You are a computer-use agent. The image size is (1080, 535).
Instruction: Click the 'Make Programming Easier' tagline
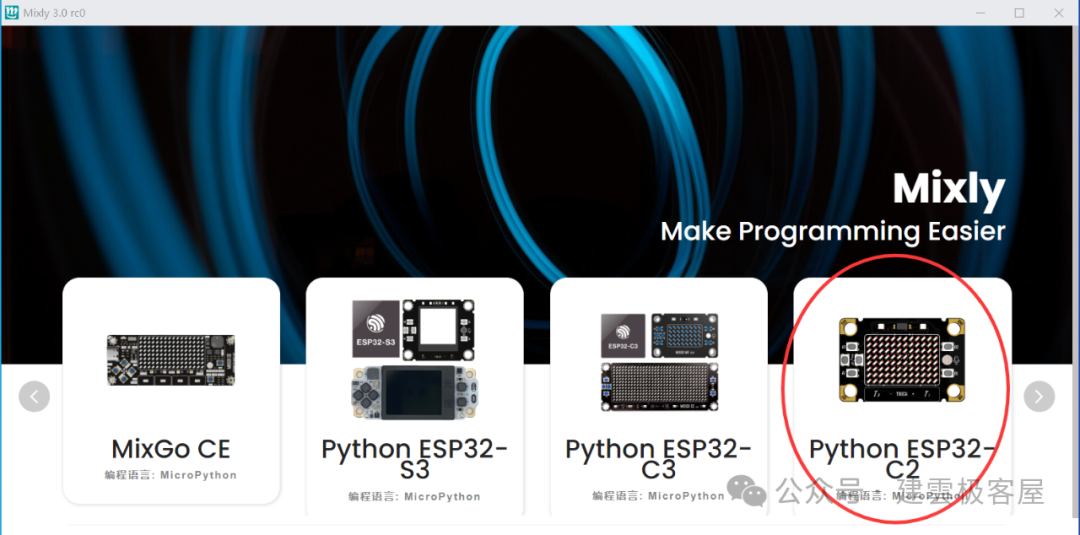(x=833, y=231)
